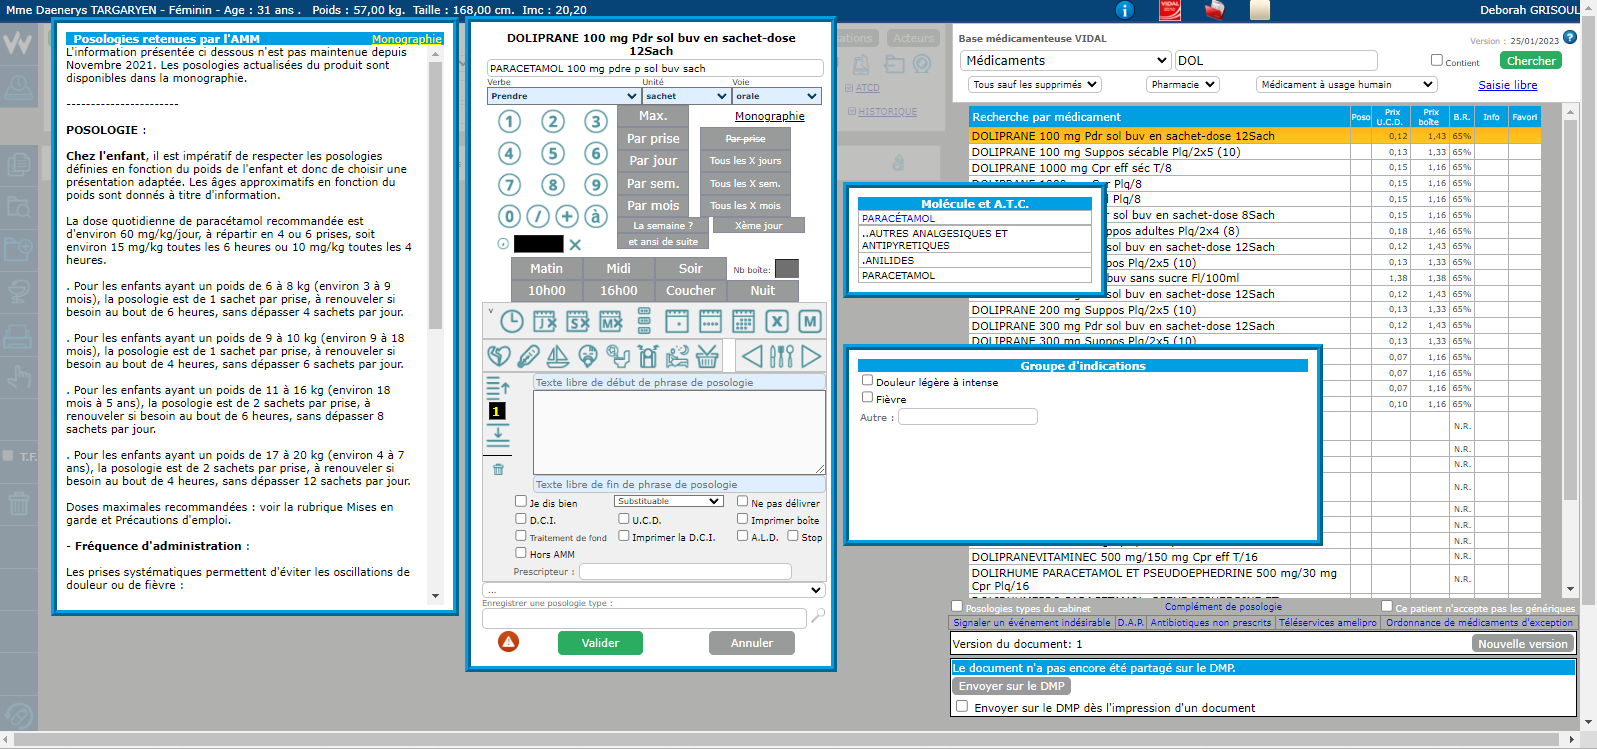1597x749 pixels.
Task: Click the MX calendar icon
Action: click(x=611, y=321)
